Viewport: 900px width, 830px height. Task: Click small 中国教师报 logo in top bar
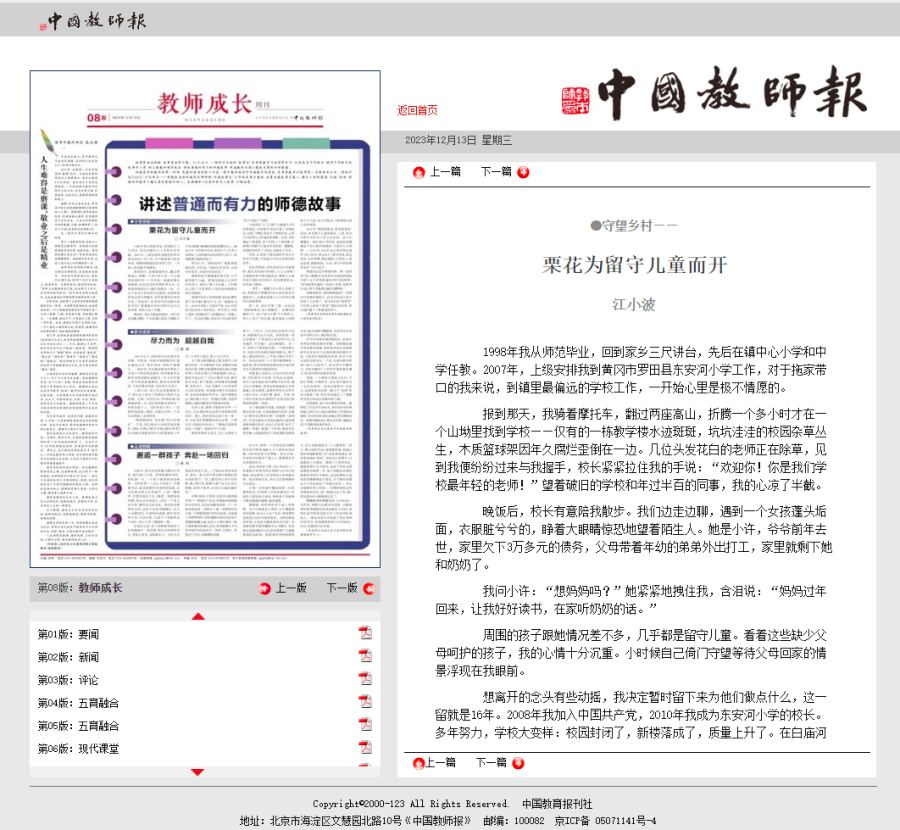pos(93,21)
